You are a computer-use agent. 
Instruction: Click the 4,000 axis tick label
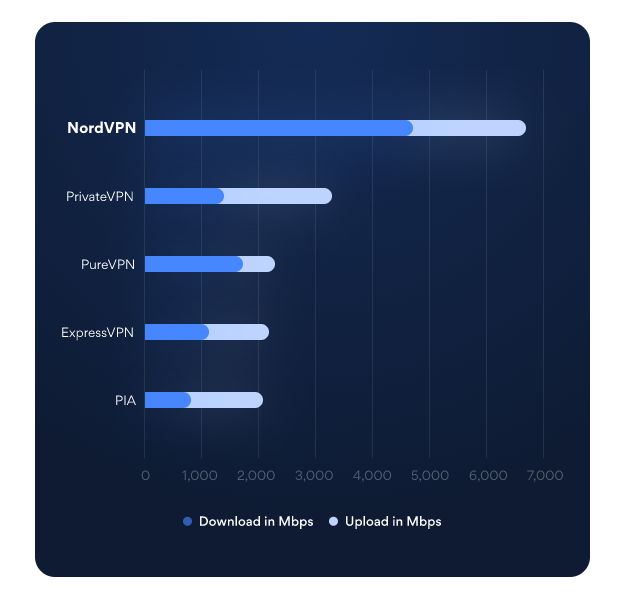point(372,476)
